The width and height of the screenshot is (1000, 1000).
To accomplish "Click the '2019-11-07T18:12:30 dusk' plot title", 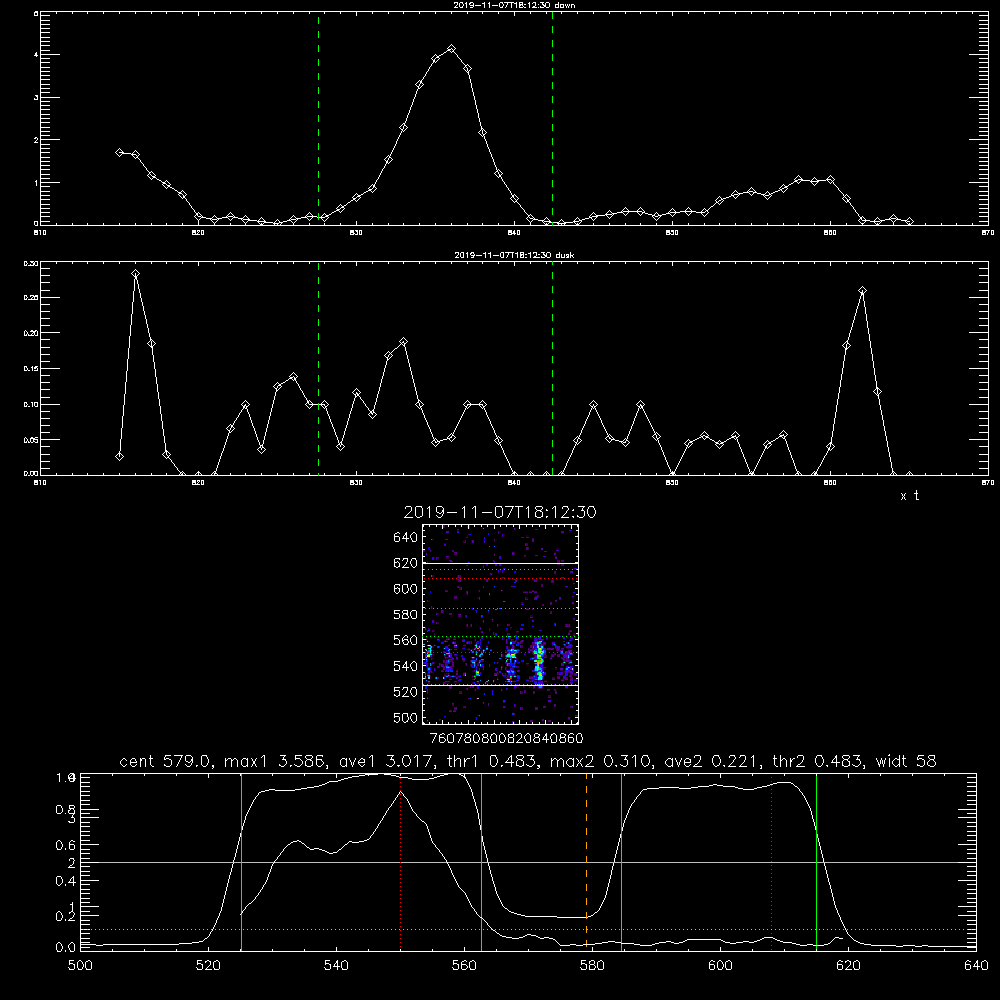I will [x=514, y=255].
